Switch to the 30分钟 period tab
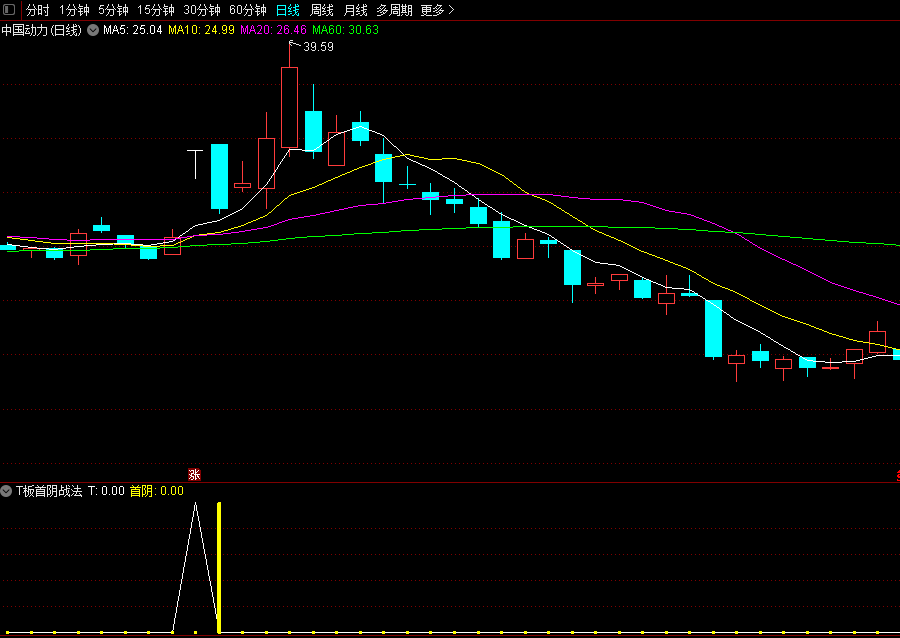The width and height of the screenshot is (900, 638). point(201,10)
